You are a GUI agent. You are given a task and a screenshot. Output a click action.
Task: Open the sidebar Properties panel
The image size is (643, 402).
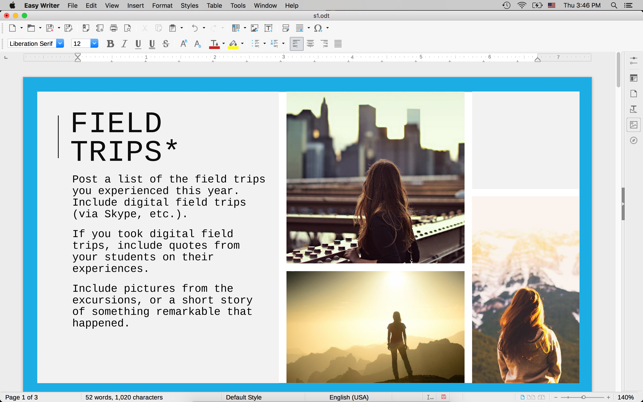(633, 78)
